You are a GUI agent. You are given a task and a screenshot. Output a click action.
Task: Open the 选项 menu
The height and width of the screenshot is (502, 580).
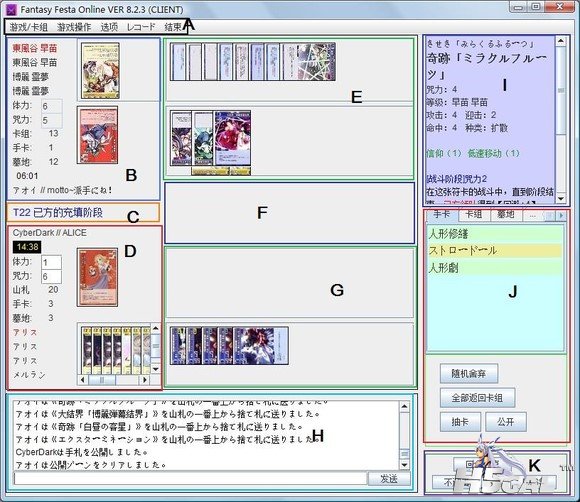click(109, 27)
